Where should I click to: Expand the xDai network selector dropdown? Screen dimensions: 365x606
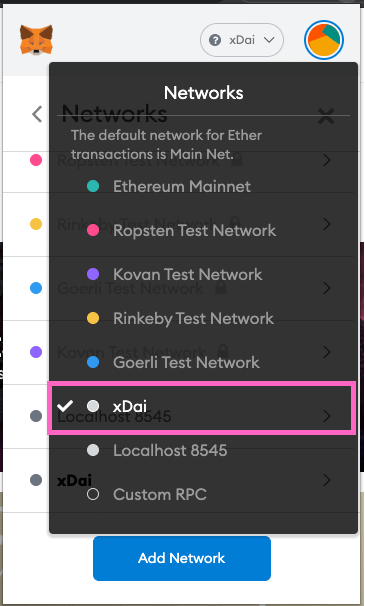tap(242, 40)
